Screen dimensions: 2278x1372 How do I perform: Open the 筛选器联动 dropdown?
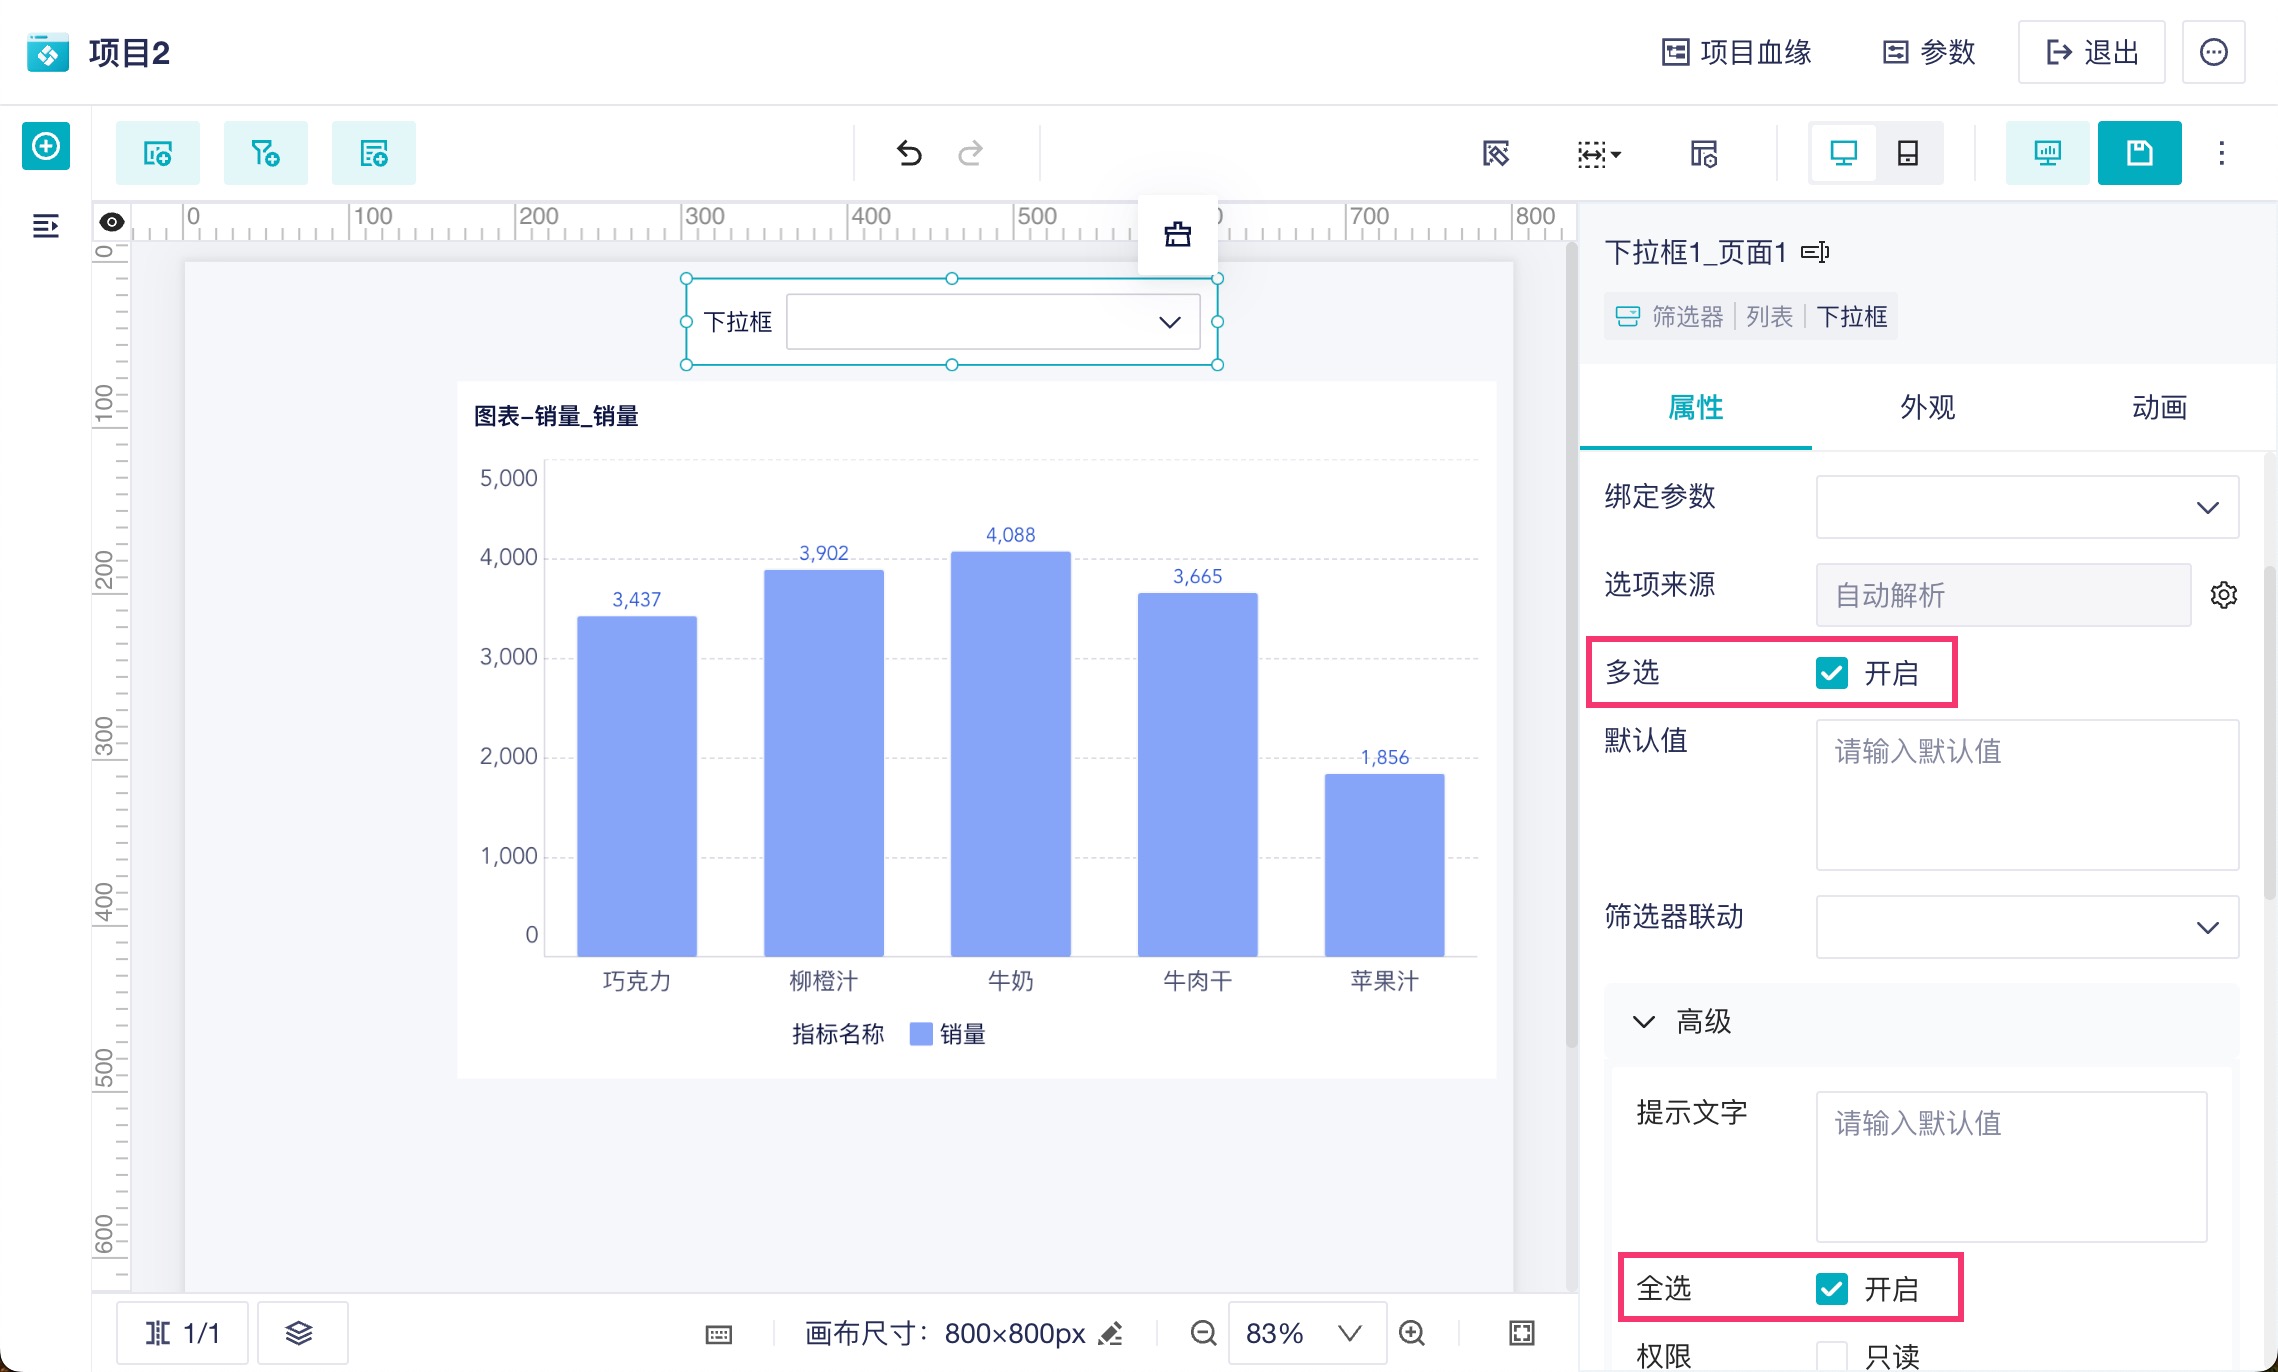pyautogui.click(x=2027, y=927)
